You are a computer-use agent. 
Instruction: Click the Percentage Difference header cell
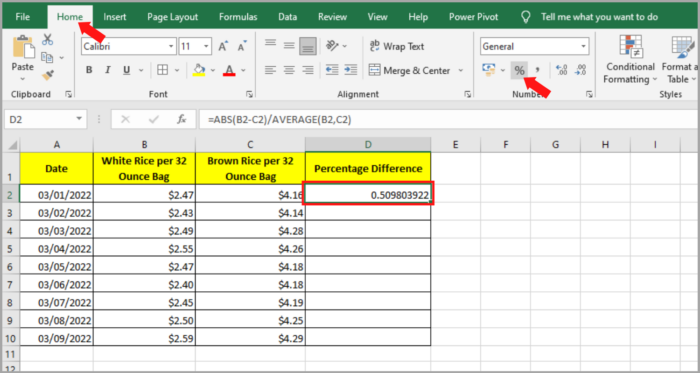[x=368, y=169]
